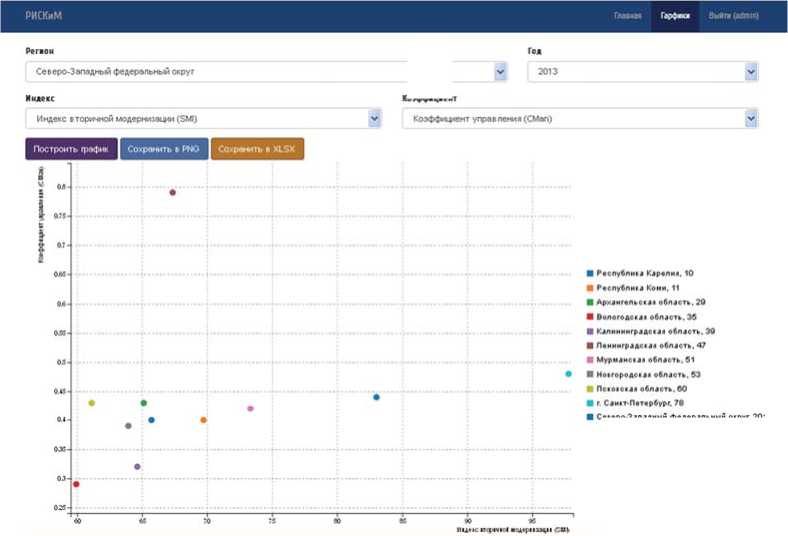Screen dimensions: 788x536
Task: Go to the Главная tab
Action: point(627,16)
